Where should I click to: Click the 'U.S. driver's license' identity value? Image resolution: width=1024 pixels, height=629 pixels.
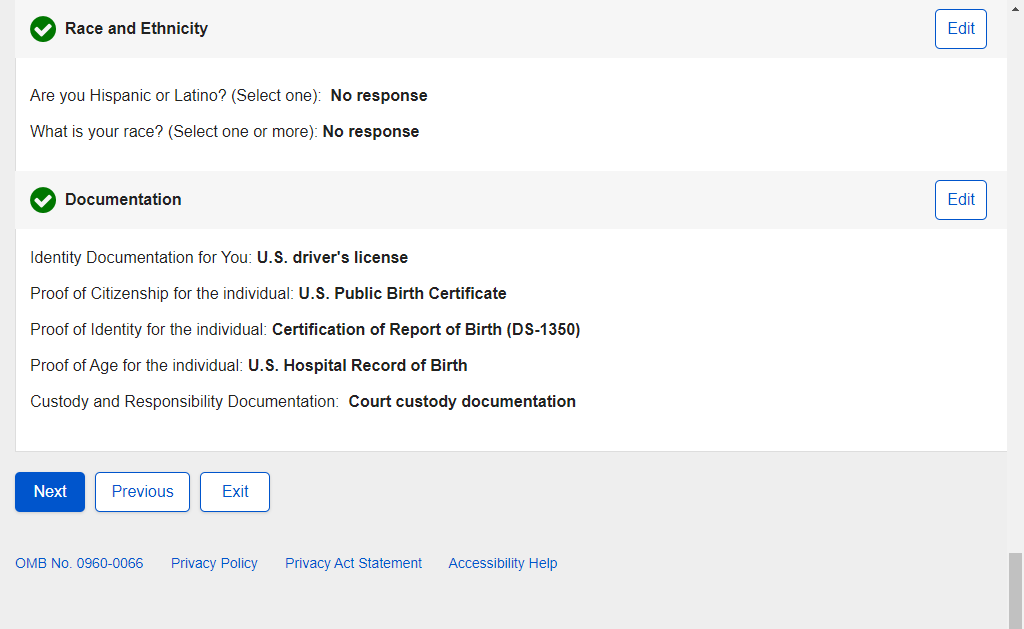click(332, 258)
